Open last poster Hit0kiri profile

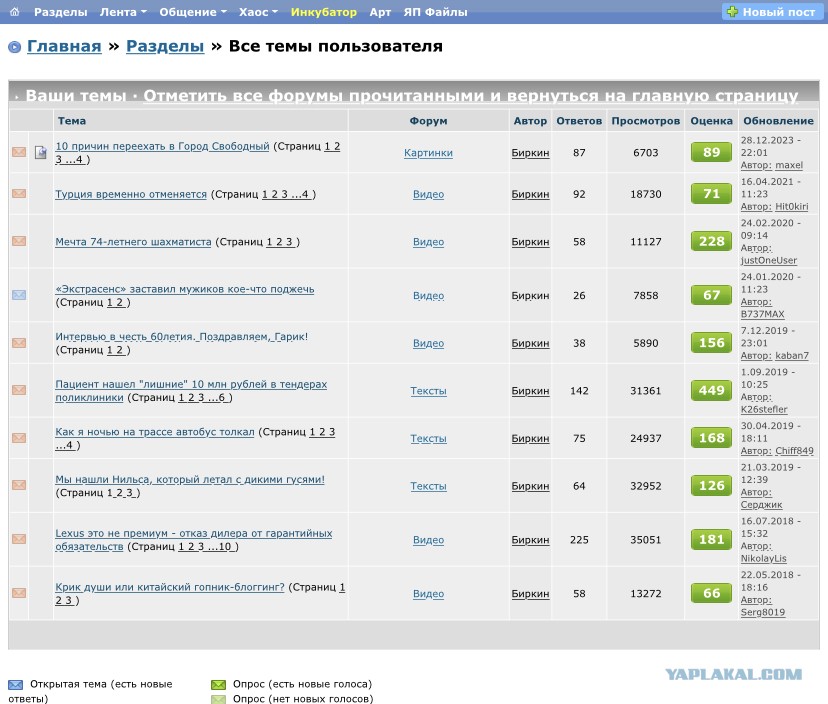tap(792, 206)
